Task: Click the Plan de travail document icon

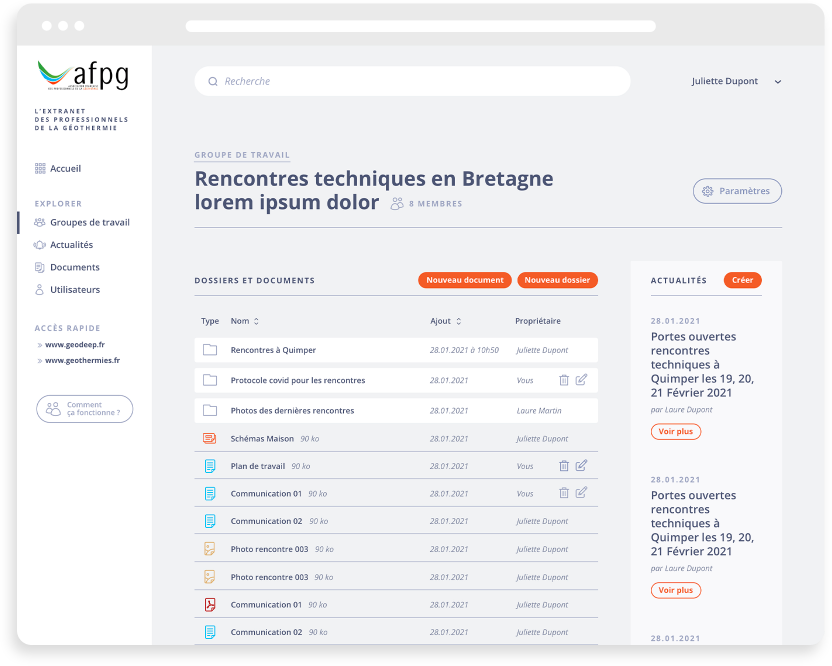Action: (x=210, y=466)
